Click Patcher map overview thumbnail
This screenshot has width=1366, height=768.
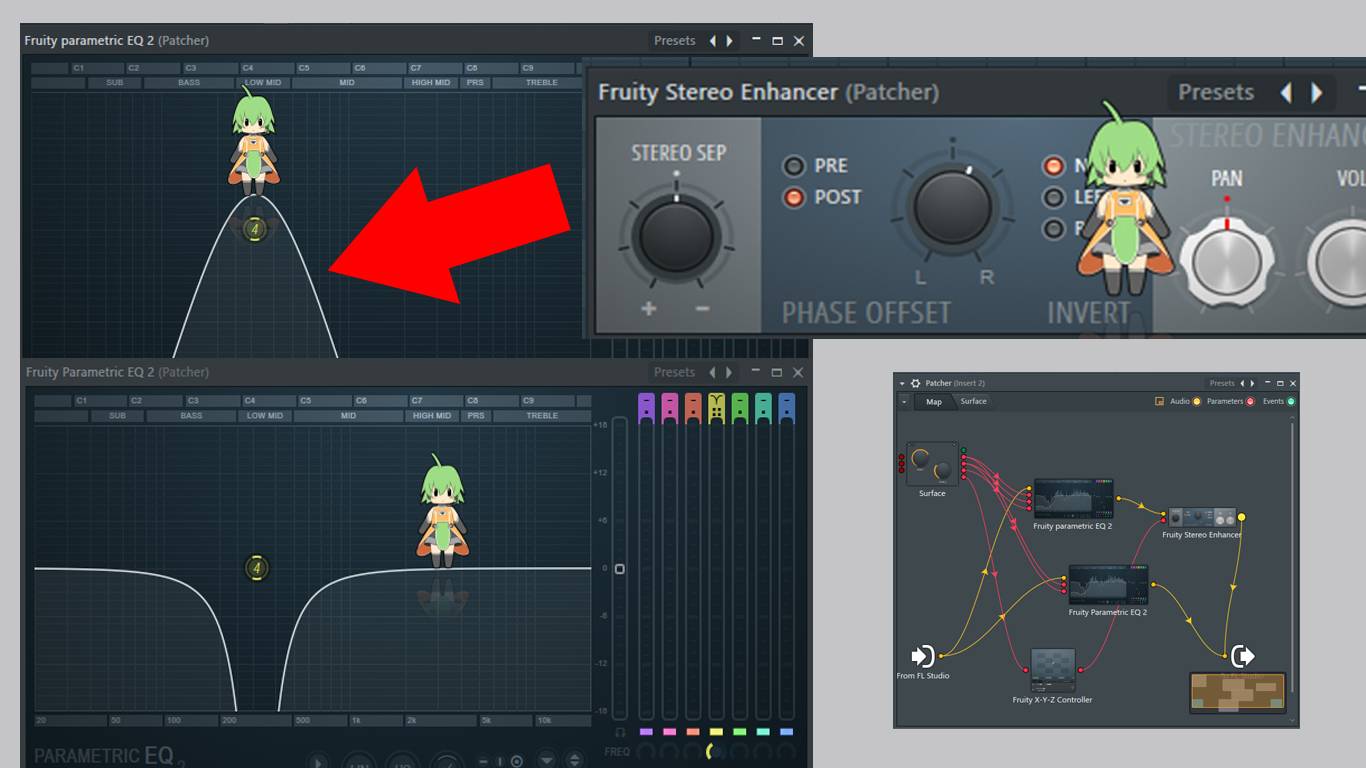(1238, 693)
